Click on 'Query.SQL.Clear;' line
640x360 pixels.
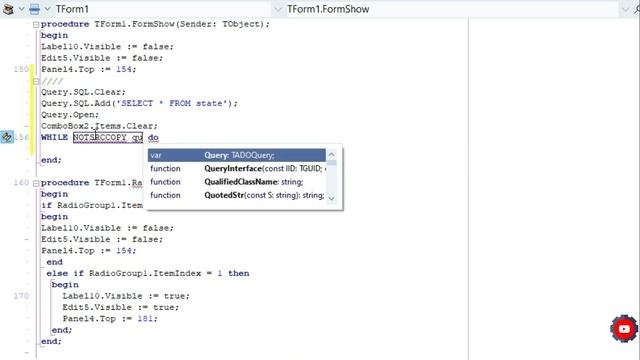(83, 92)
